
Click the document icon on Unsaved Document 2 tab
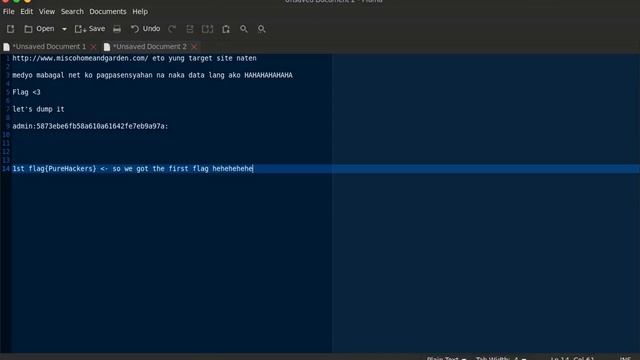[107, 47]
